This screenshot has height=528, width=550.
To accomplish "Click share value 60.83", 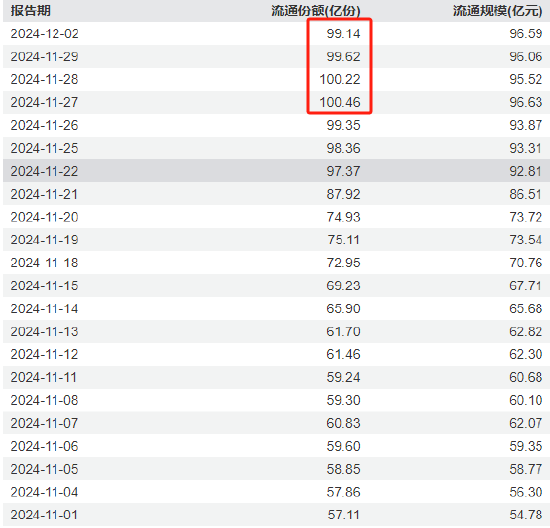I will tap(343, 423).
